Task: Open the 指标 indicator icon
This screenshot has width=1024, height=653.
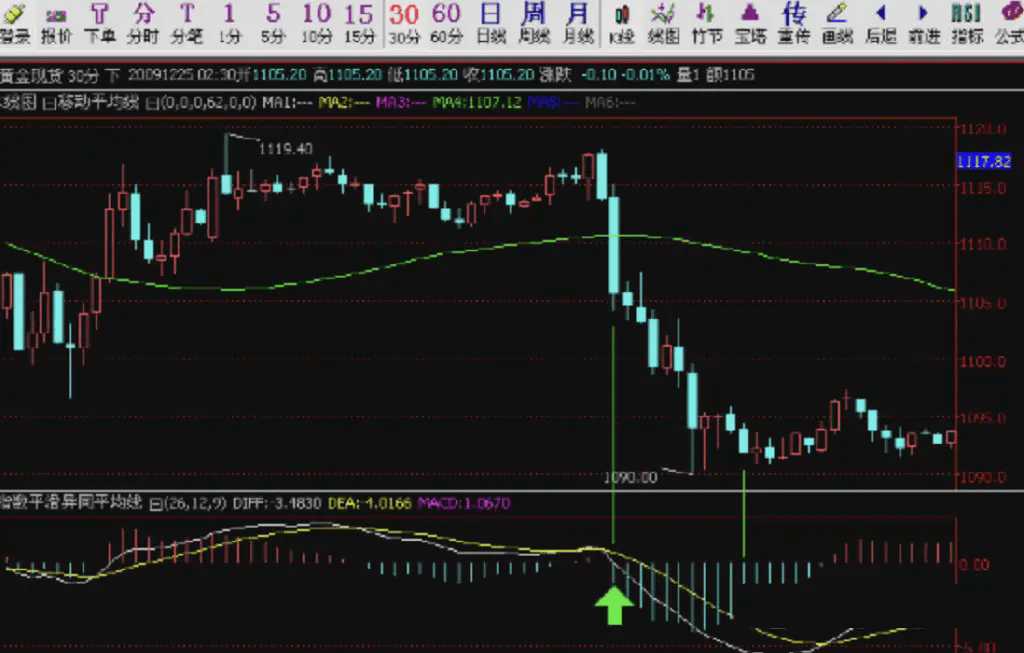Action: click(967, 23)
